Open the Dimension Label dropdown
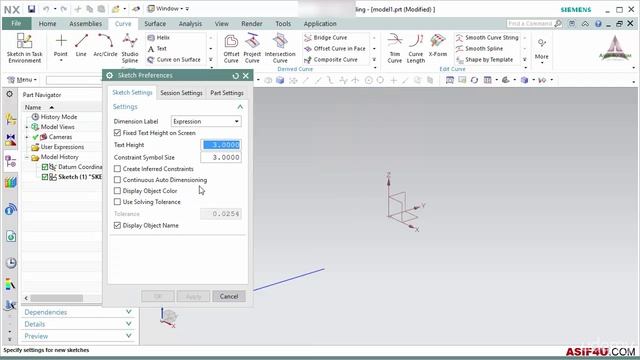 206,121
